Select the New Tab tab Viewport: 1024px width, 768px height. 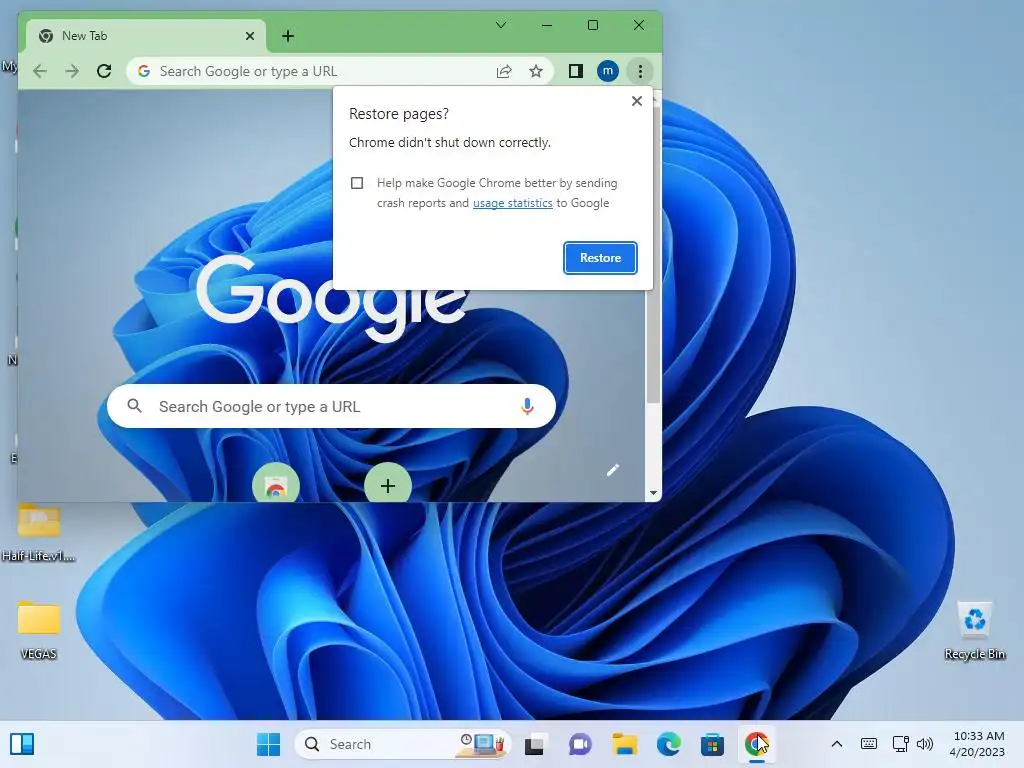point(146,36)
